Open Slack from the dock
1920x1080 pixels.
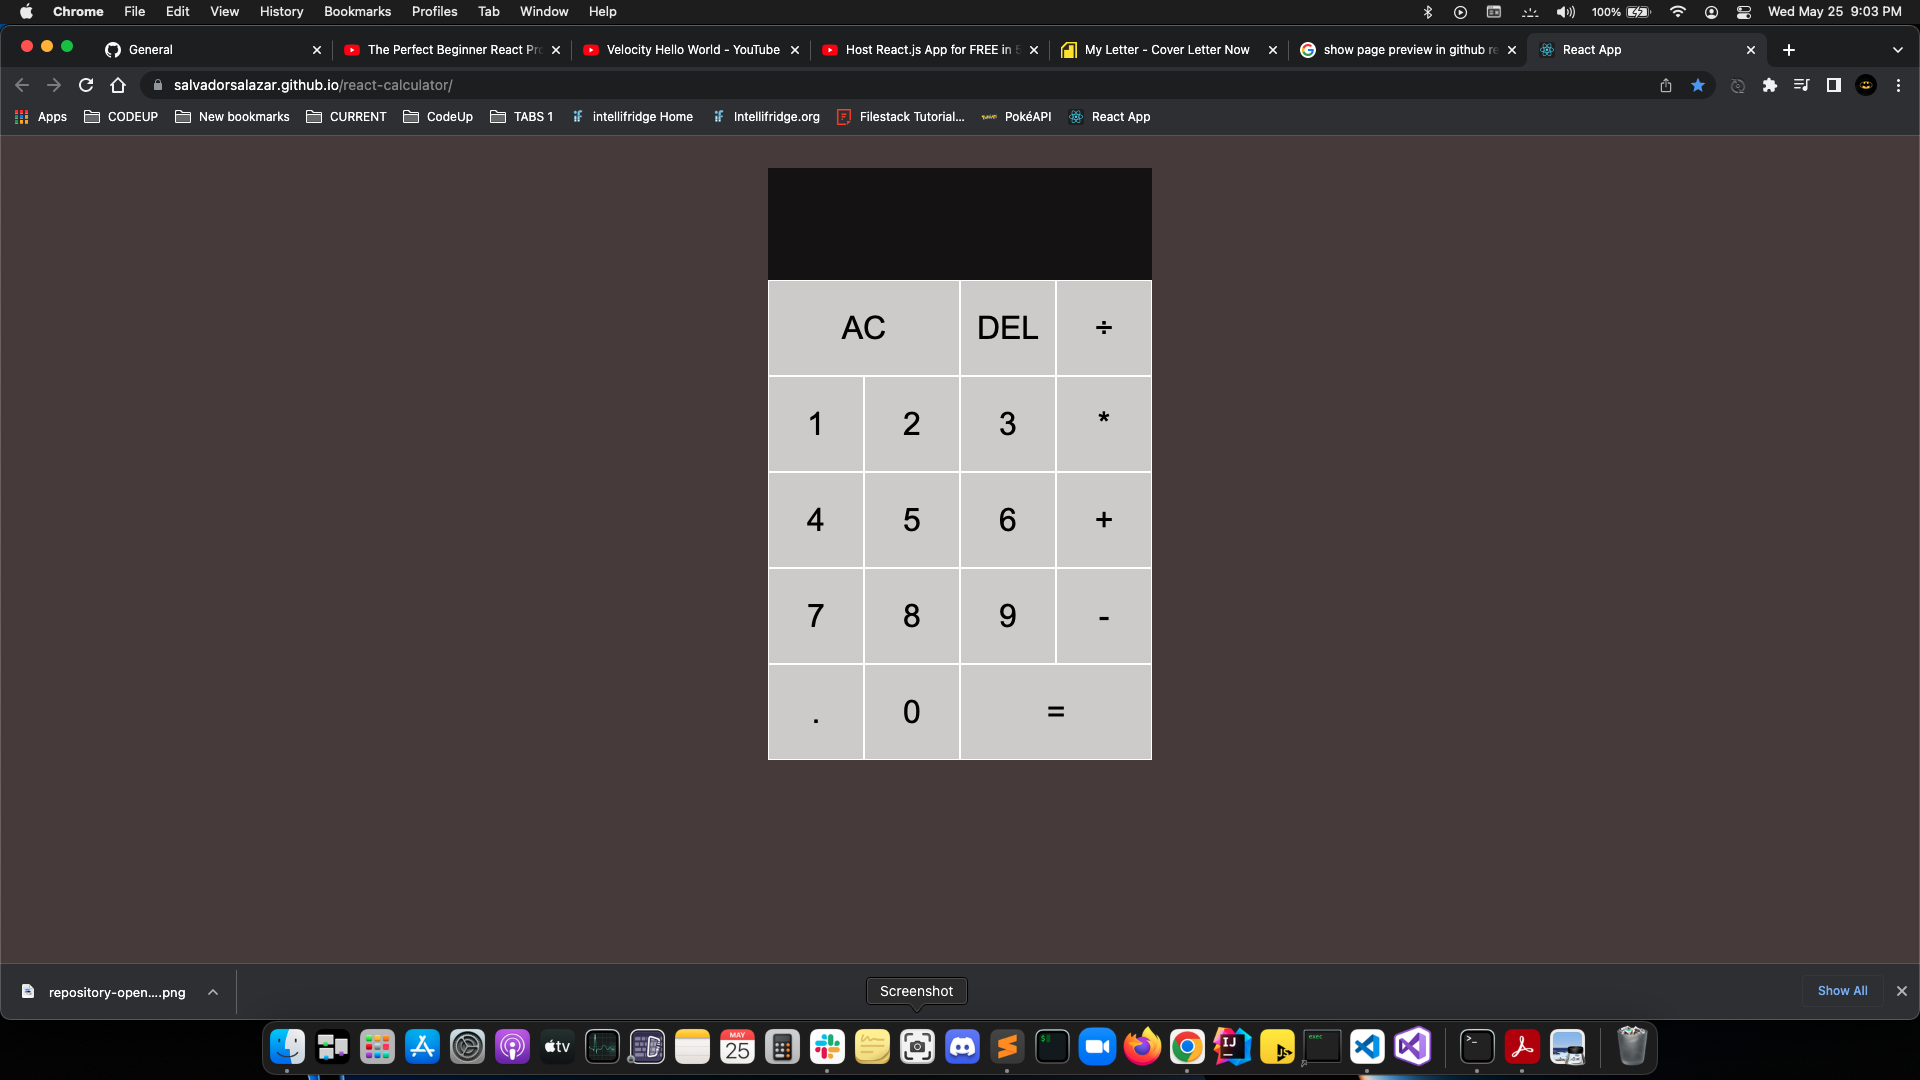tap(827, 1047)
